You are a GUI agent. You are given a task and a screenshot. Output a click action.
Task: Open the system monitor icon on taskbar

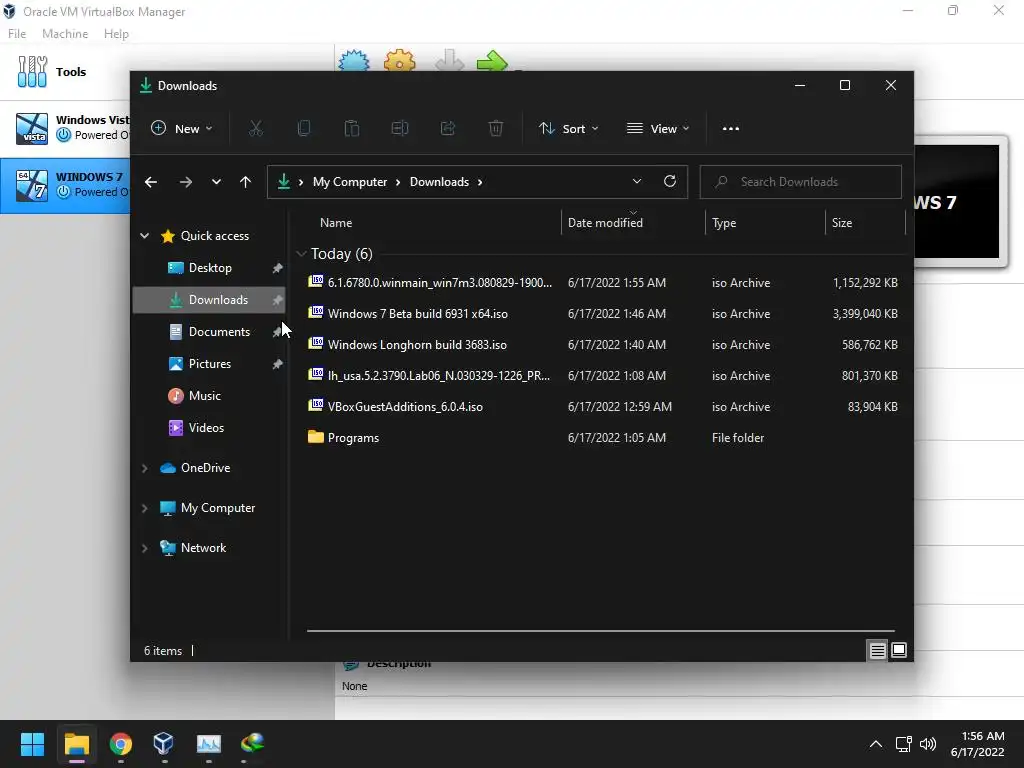tap(208, 743)
